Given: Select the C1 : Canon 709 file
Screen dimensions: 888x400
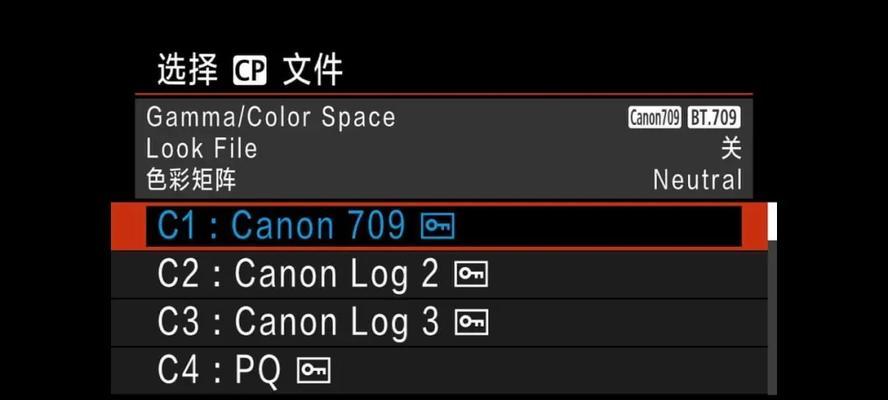Looking at the screenshot, I should 439,226.
